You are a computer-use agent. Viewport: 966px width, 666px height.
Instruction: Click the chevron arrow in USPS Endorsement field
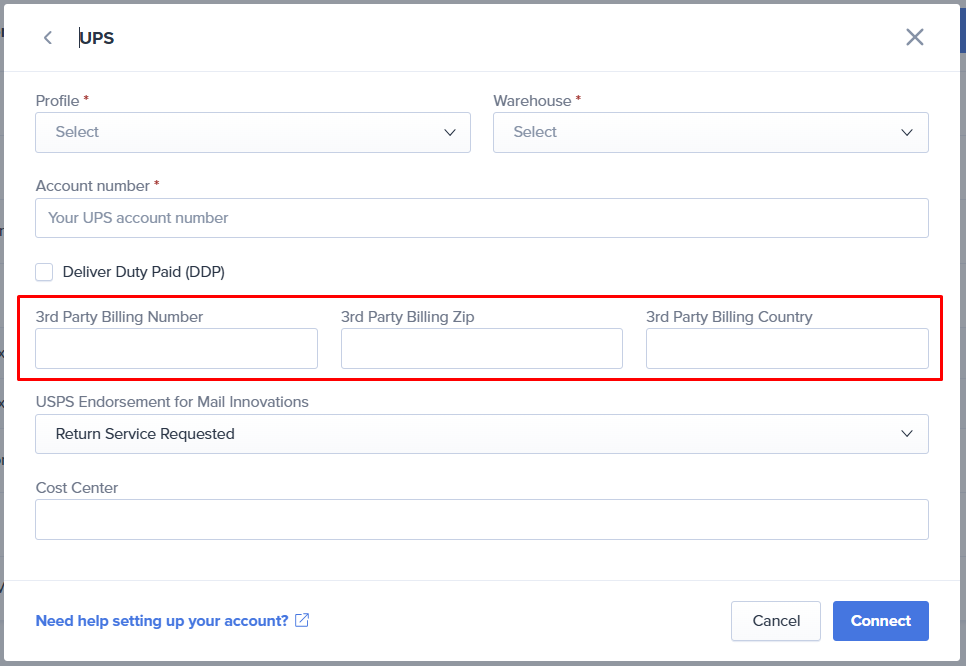tap(907, 434)
